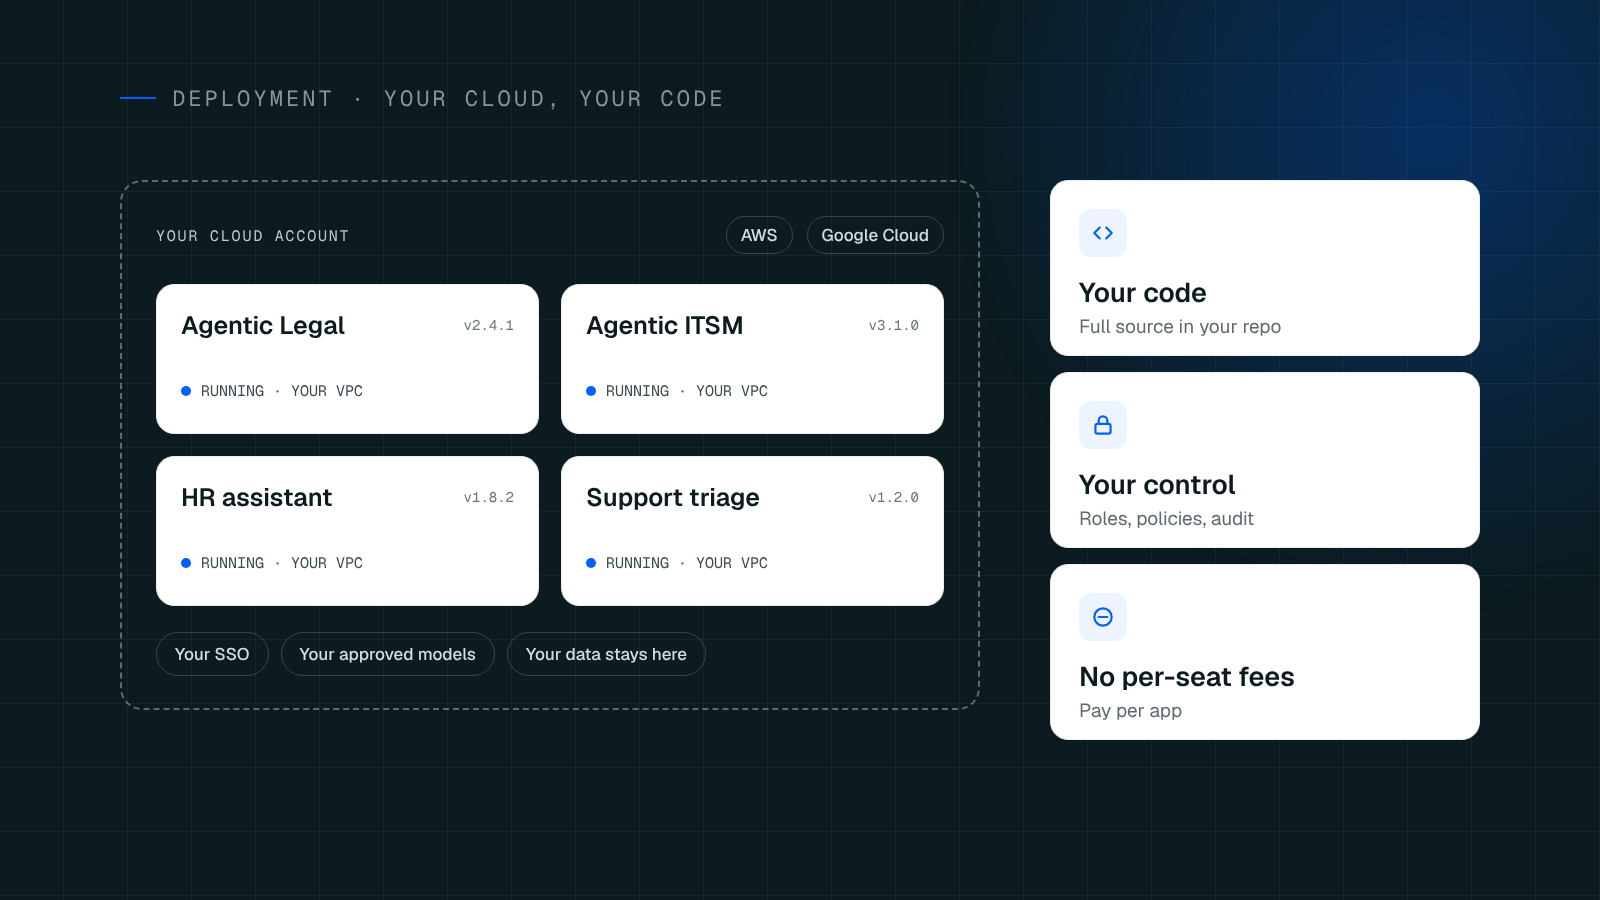Click the No per-seat fees heading
Image resolution: width=1600 pixels, height=900 pixels.
pos(1187,677)
